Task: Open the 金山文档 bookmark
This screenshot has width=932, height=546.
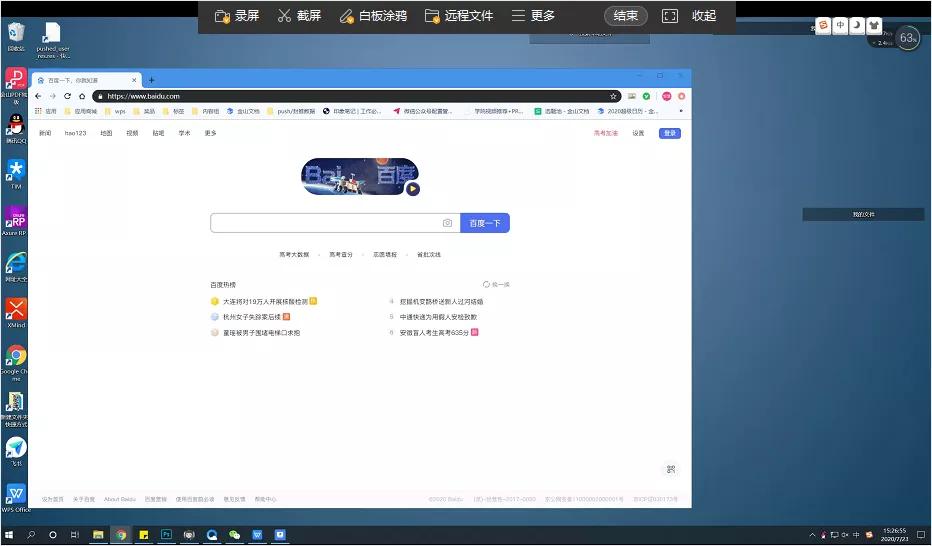Action: click(243, 111)
